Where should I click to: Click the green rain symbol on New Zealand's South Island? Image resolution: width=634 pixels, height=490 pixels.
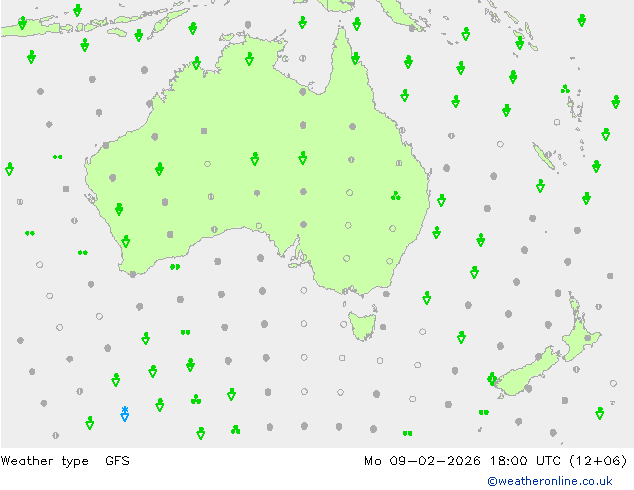(492, 379)
